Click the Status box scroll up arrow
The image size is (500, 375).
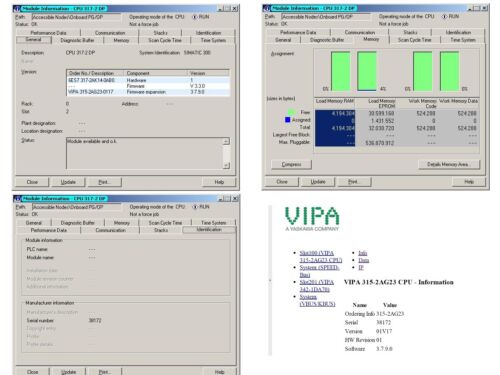coord(226,141)
